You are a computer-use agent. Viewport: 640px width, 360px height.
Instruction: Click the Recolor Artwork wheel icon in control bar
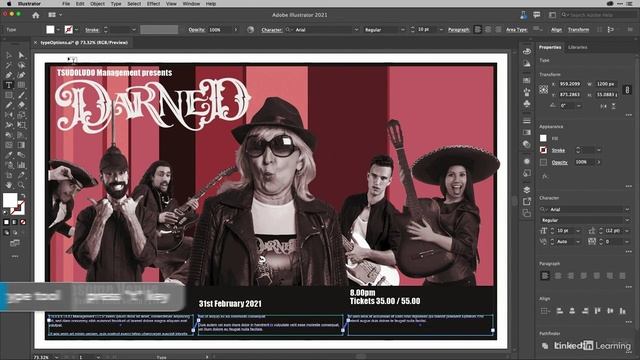pyautogui.click(x=251, y=30)
